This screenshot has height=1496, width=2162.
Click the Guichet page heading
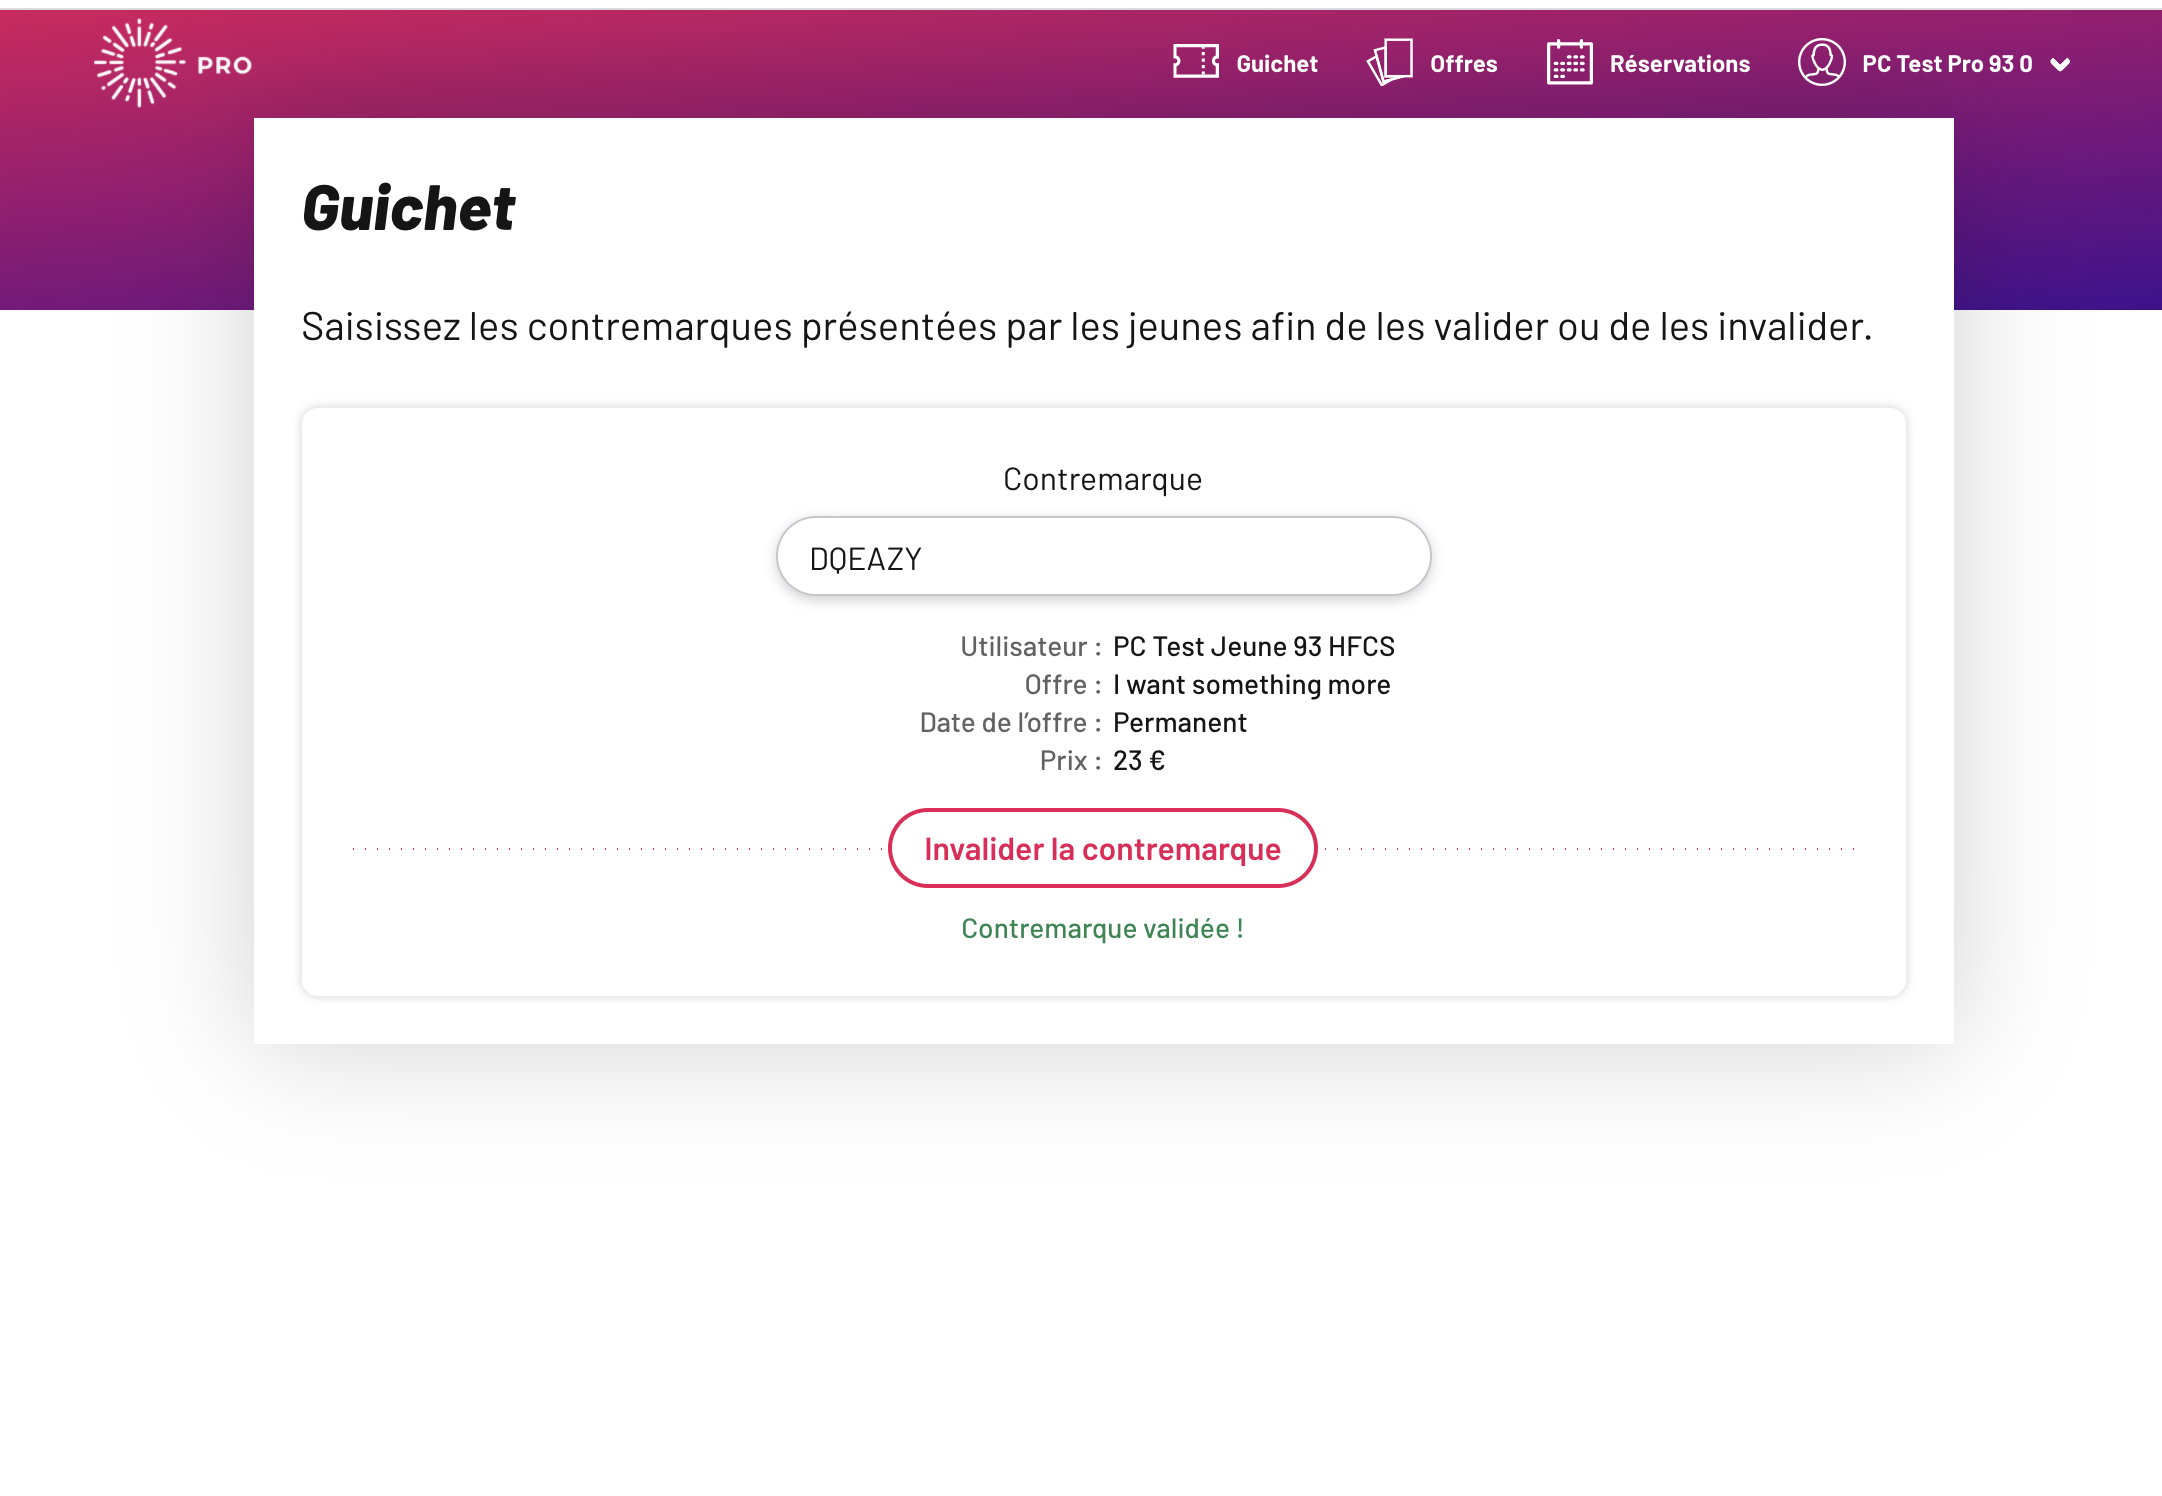coord(408,209)
